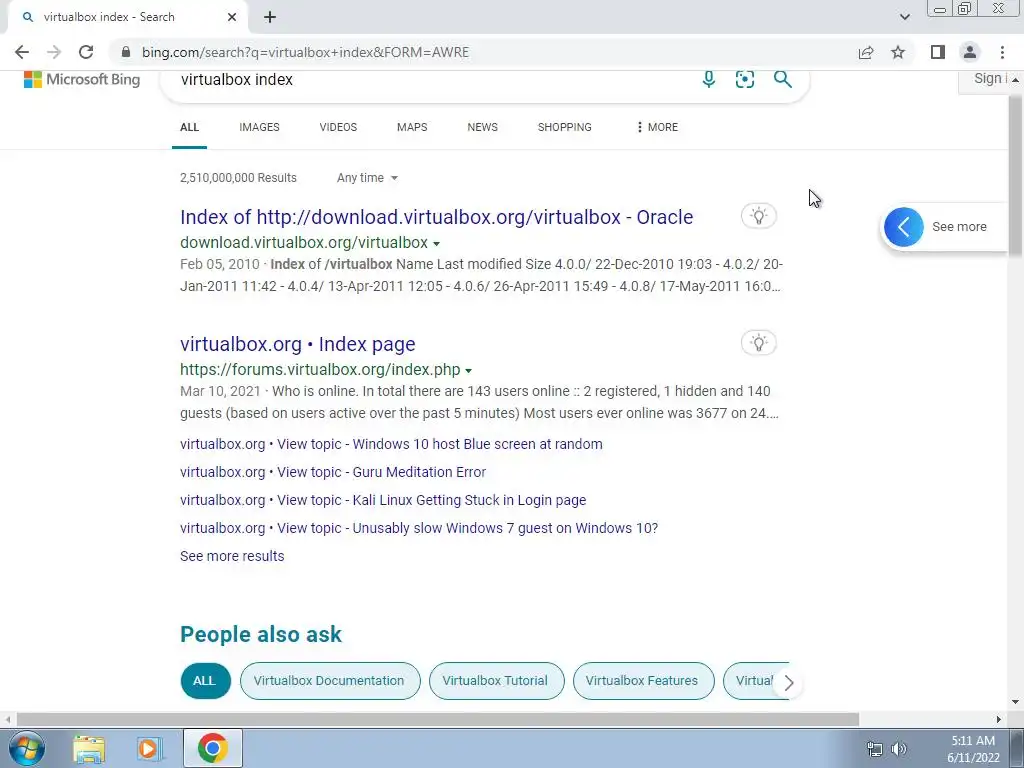Click the share page icon in address bar
Image resolution: width=1024 pixels, height=768 pixels.
click(866, 52)
